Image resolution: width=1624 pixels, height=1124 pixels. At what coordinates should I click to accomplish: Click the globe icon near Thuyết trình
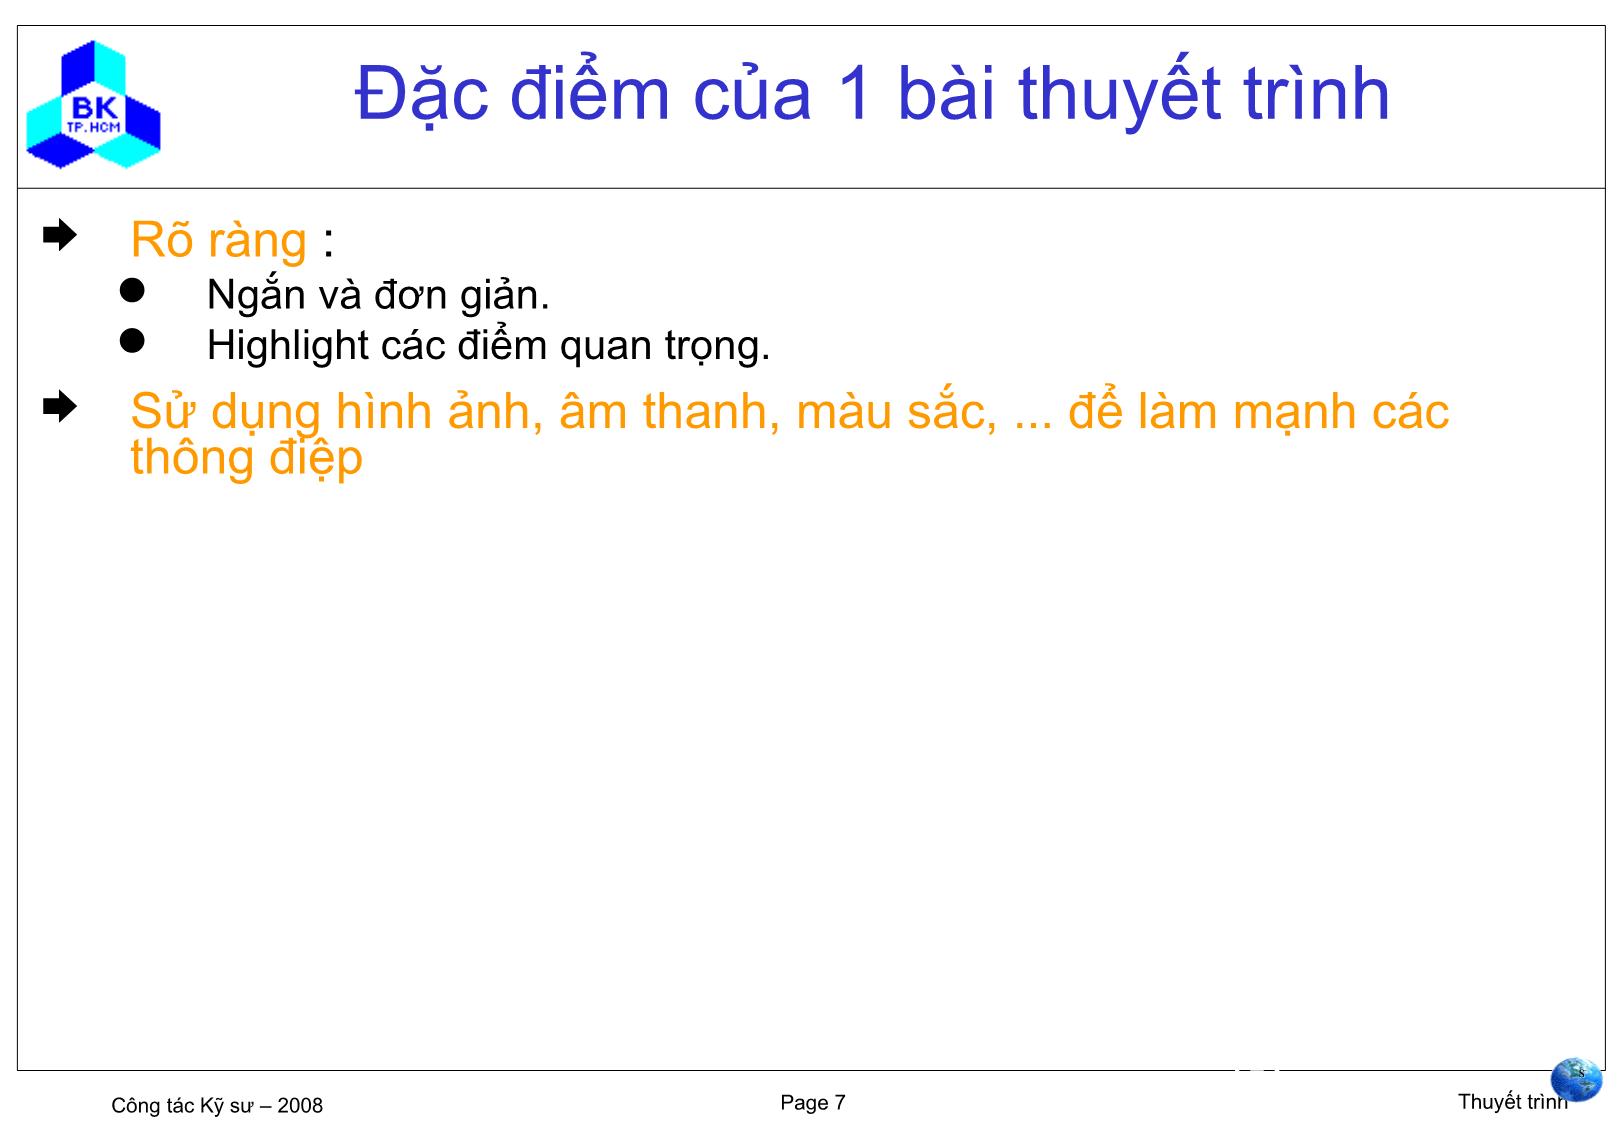click(x=1576, y=1080)
